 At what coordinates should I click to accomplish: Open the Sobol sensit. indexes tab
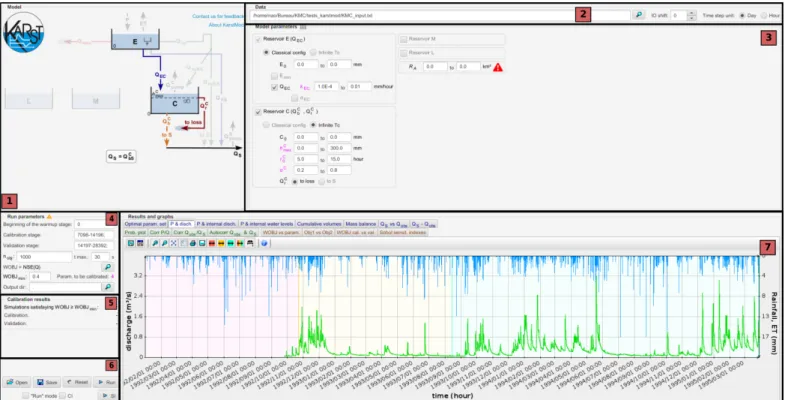[403, 233]
